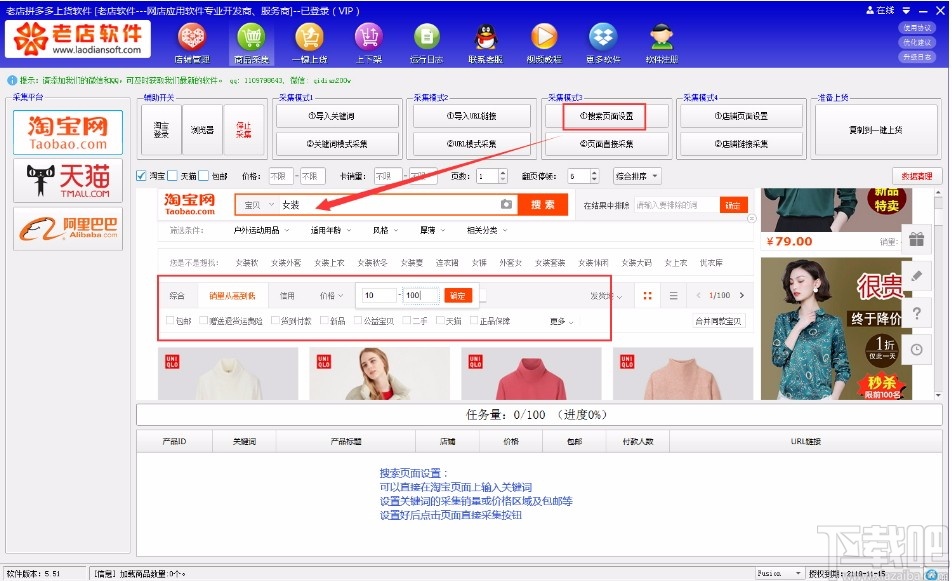Open the 软件注册 registration icon

pyautogui.click(x=660, y=42)
